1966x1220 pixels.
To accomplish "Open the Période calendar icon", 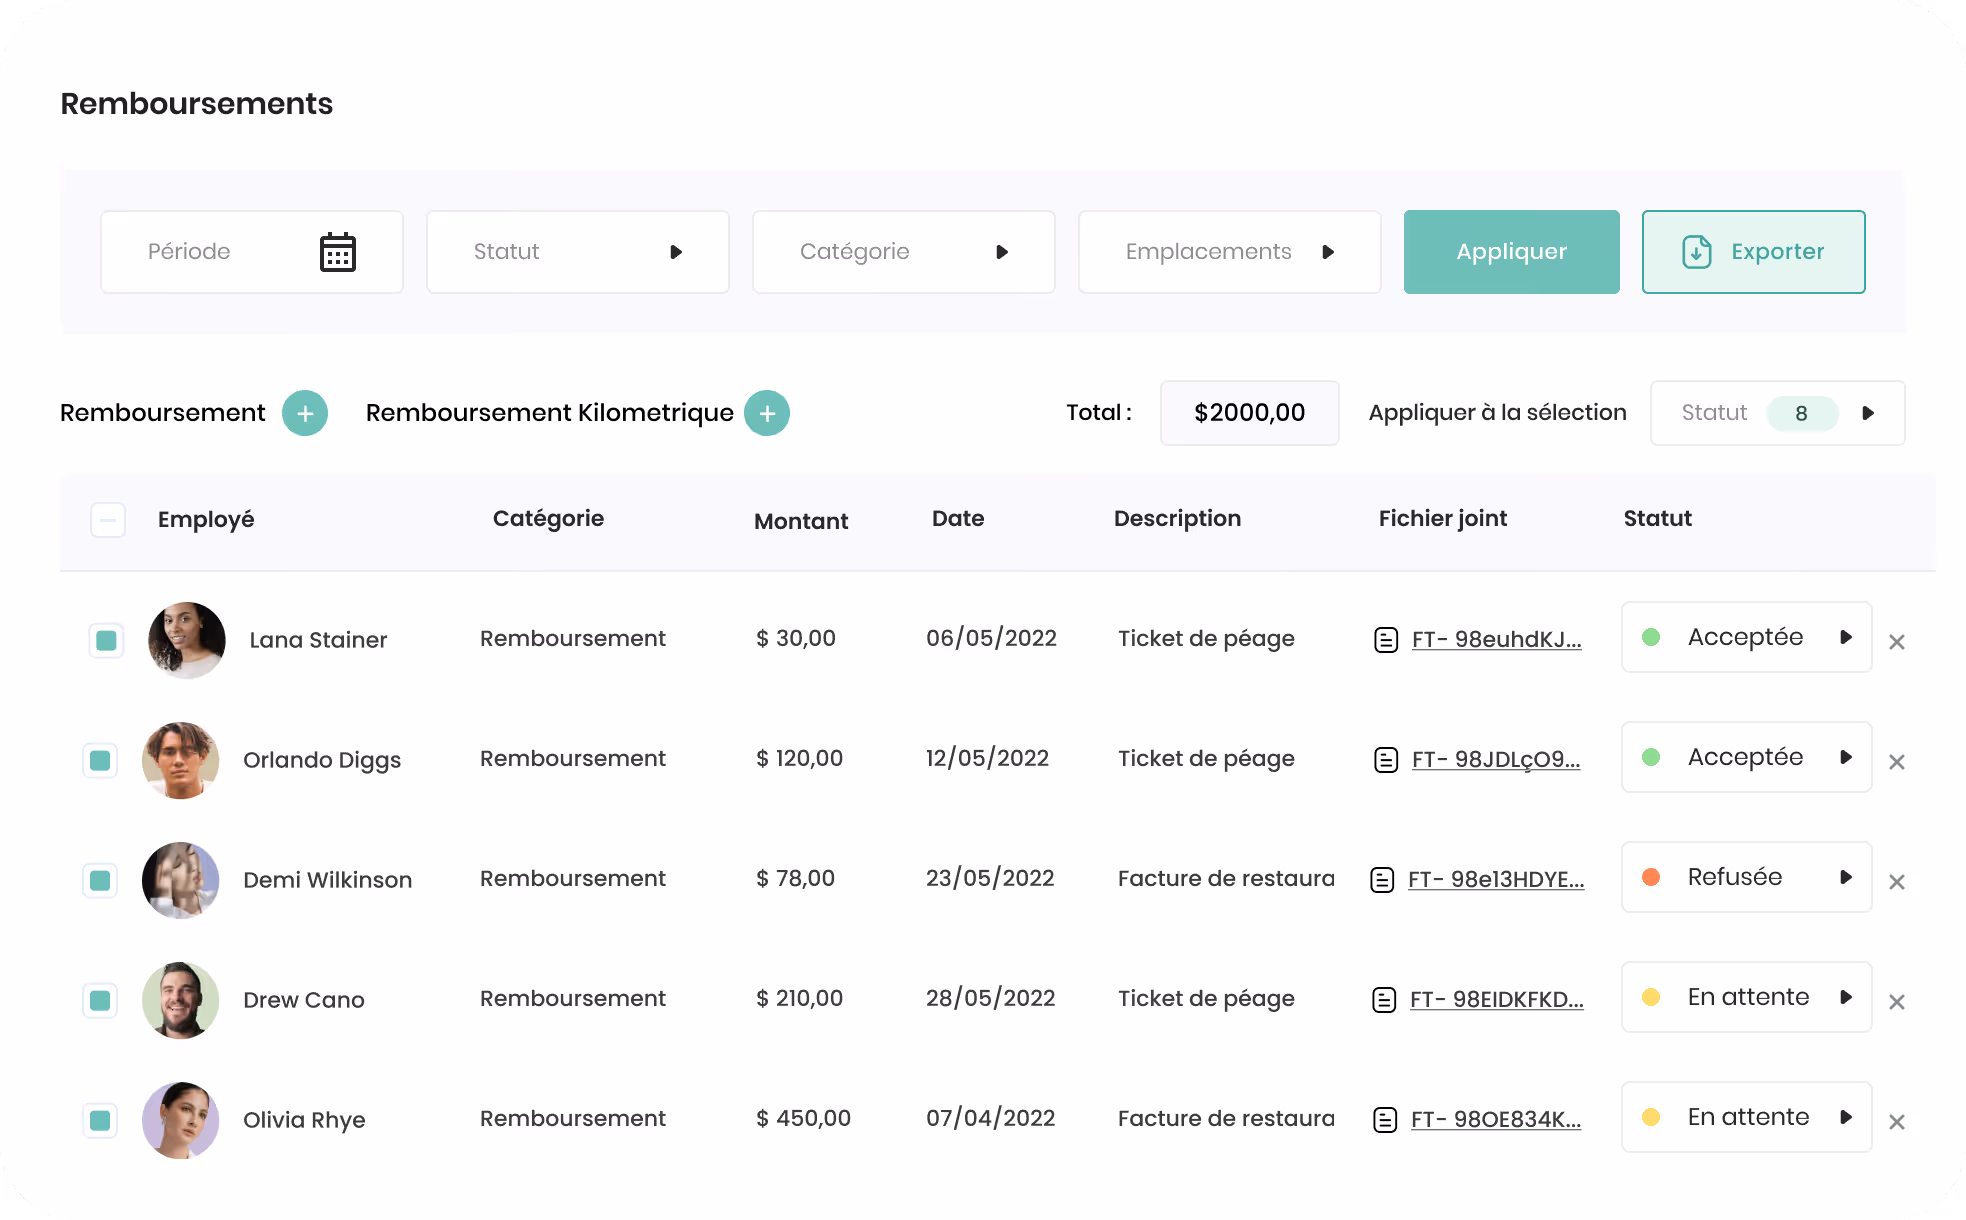I will coord(338,252).
